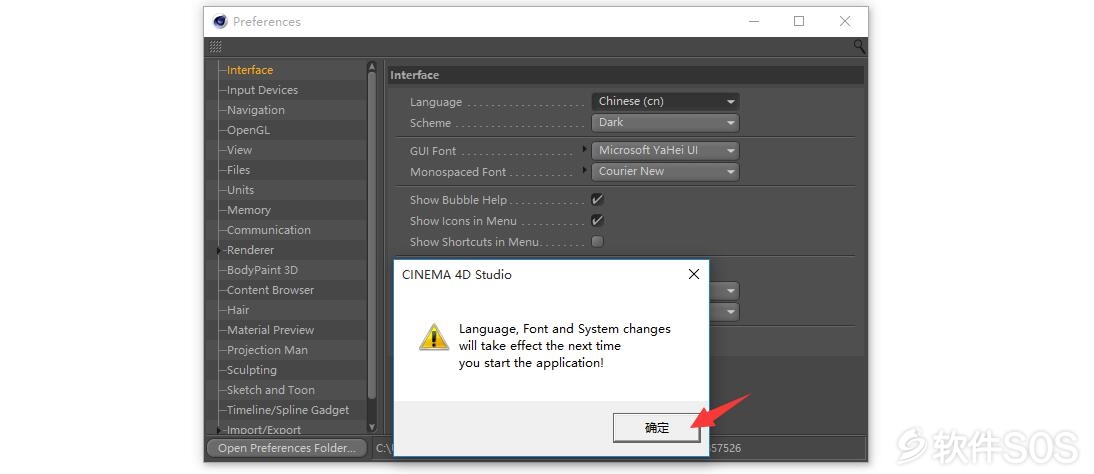Screen dimensions: 1094x474
Task: Click the dialog message about Language changes
Action: coord(564,346)
